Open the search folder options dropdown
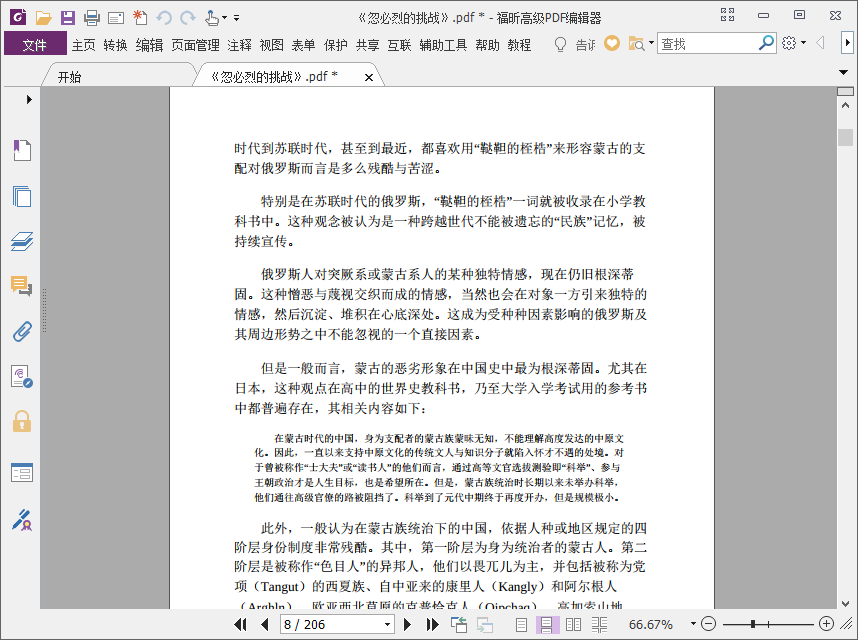The height and width of the screenshot is (640, 858). coord(651,43)
